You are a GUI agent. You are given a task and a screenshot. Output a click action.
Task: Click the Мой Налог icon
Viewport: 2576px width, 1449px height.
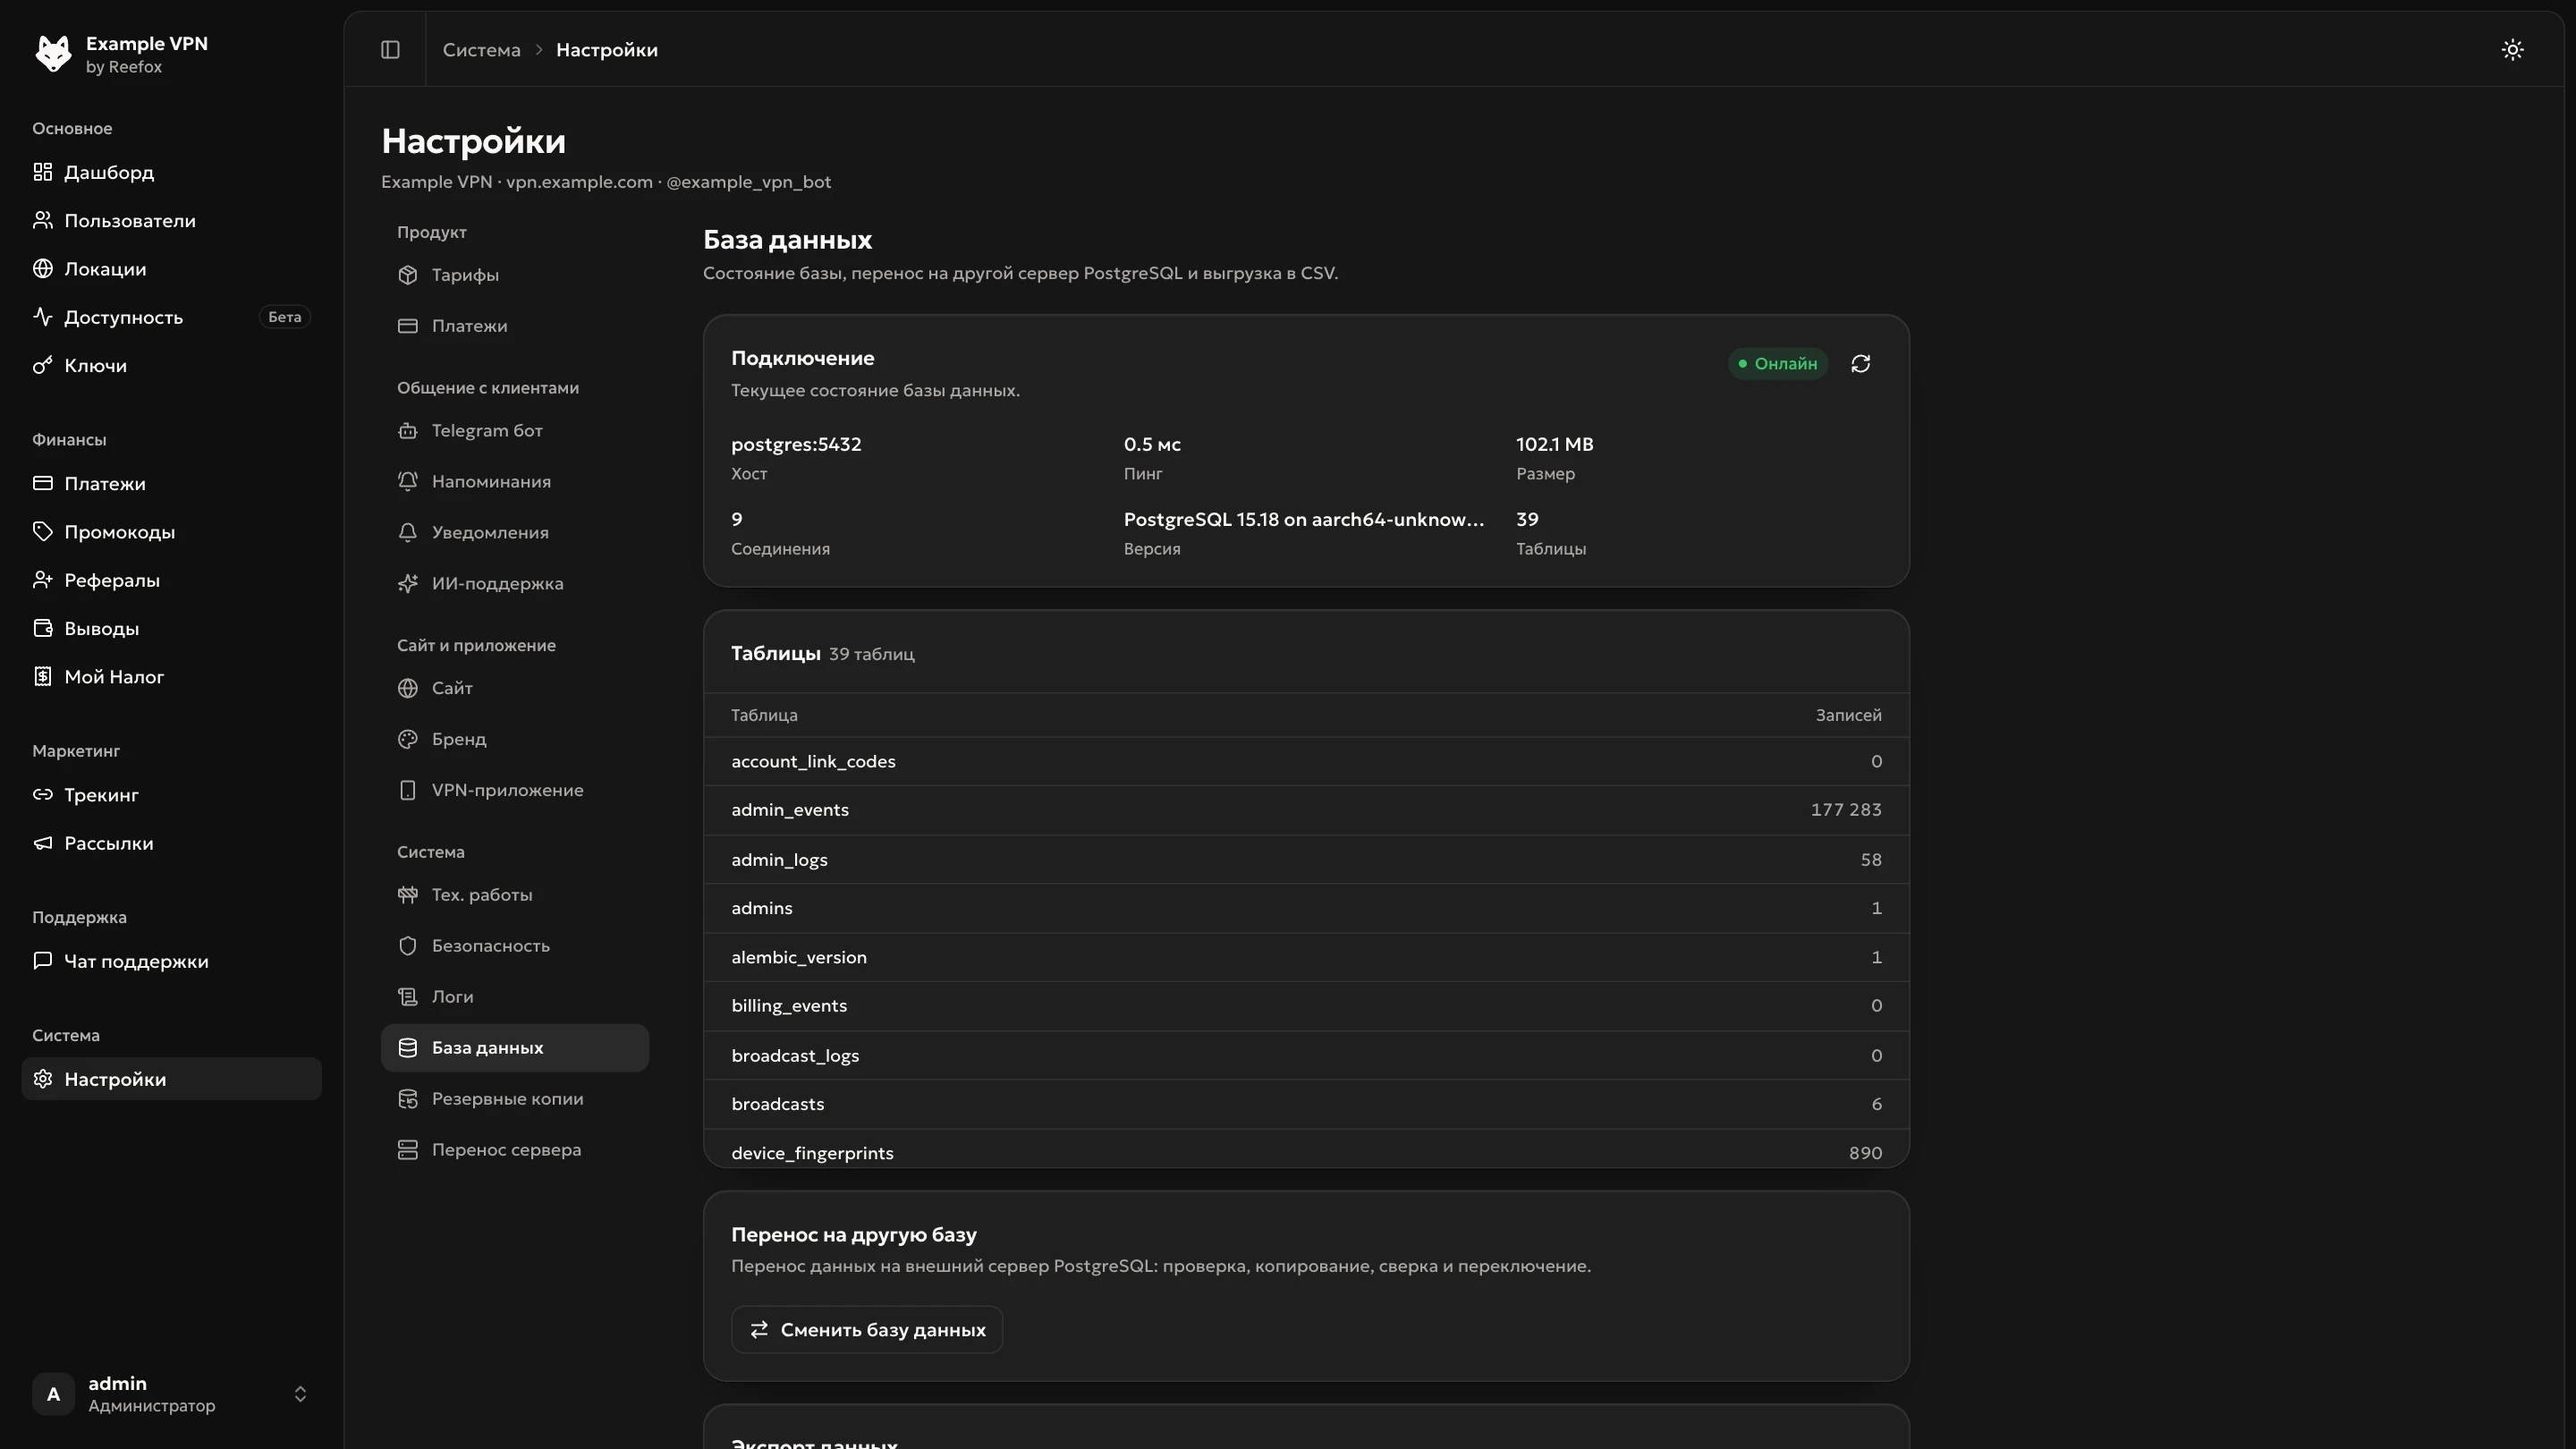[42, 676]
